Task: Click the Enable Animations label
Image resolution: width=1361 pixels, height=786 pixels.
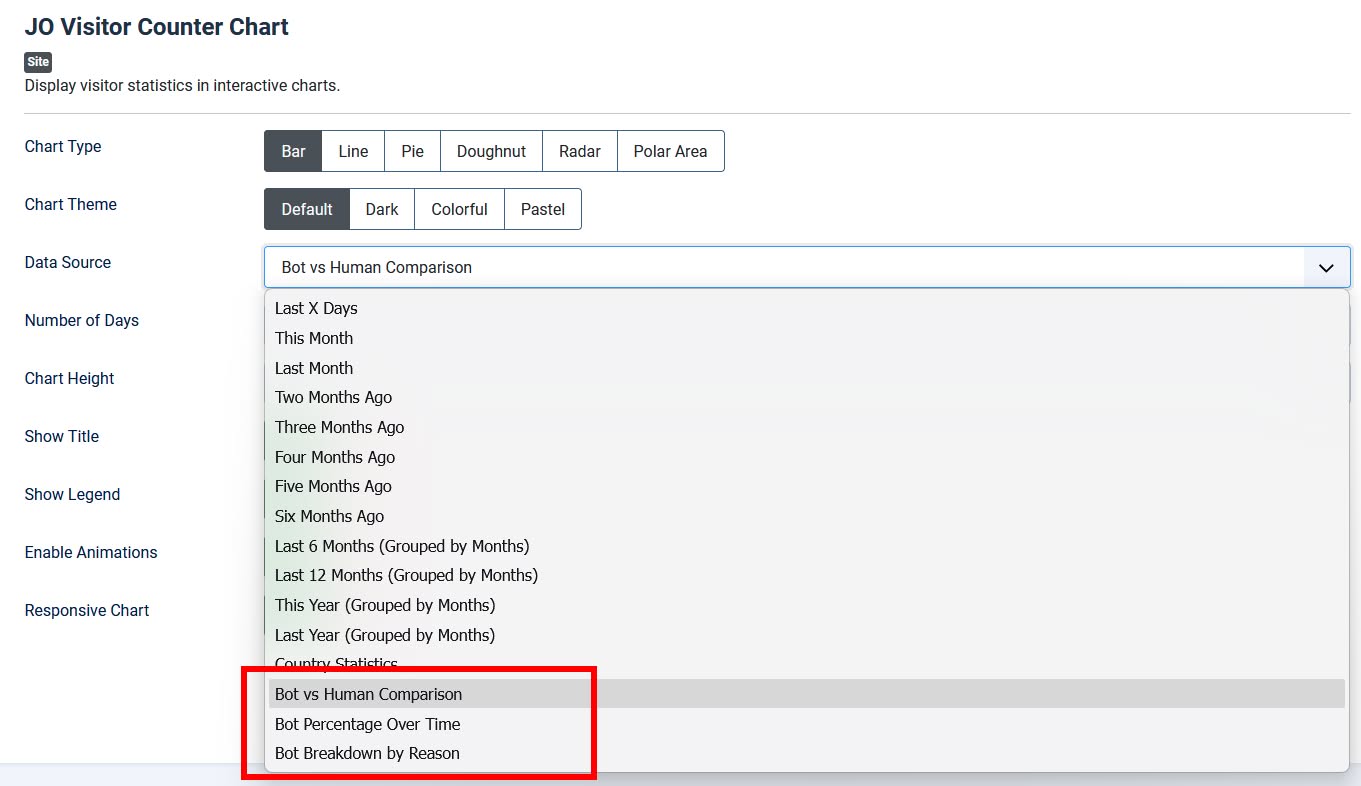Action: pyautogui.click(x=91, y=552)
